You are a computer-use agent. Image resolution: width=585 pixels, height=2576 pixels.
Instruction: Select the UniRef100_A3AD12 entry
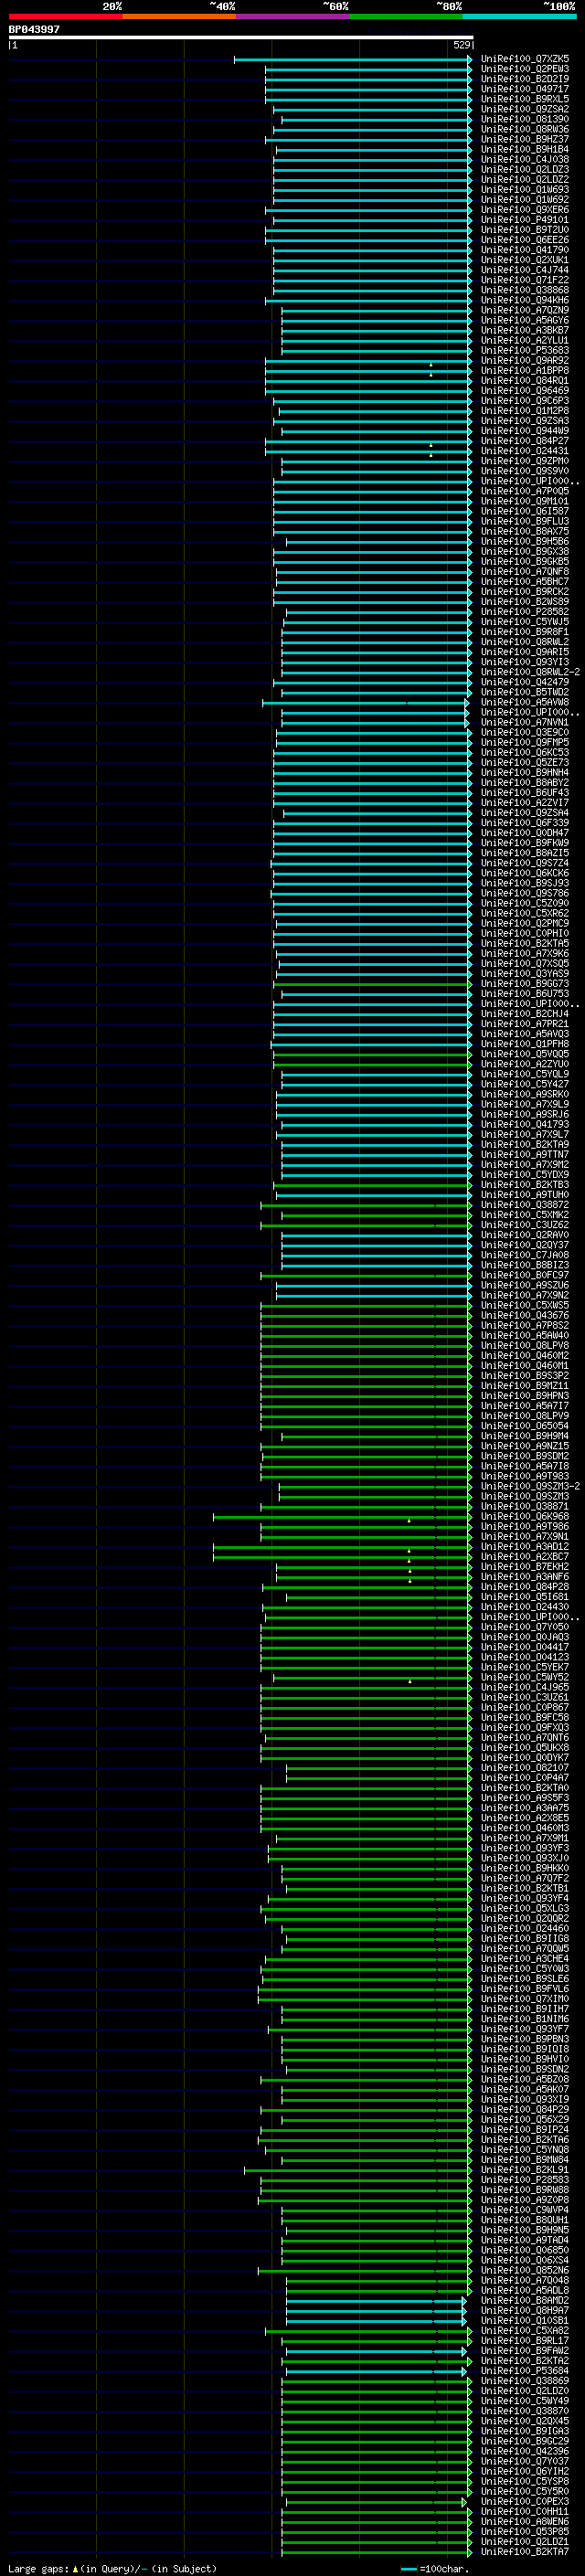pyautogui.click(x=524, y=1547)
